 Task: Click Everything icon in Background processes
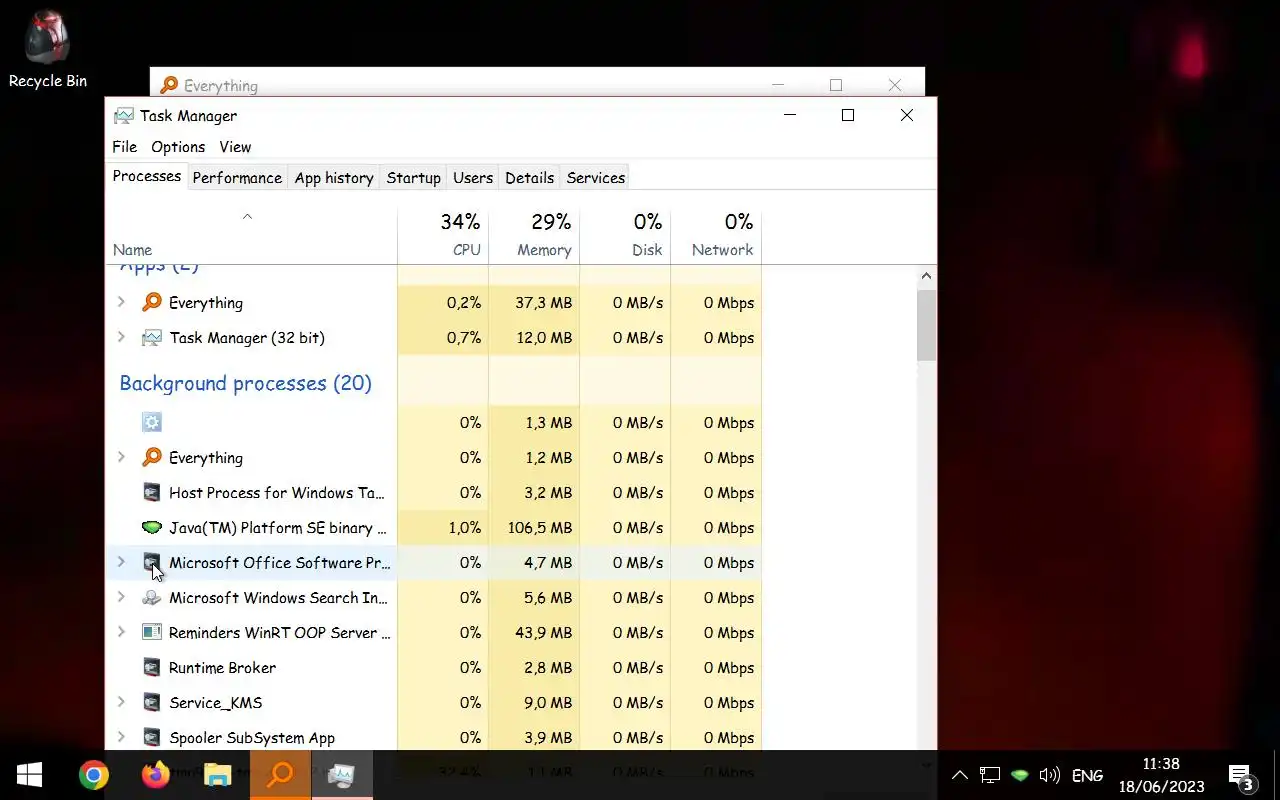coord(152,457)
